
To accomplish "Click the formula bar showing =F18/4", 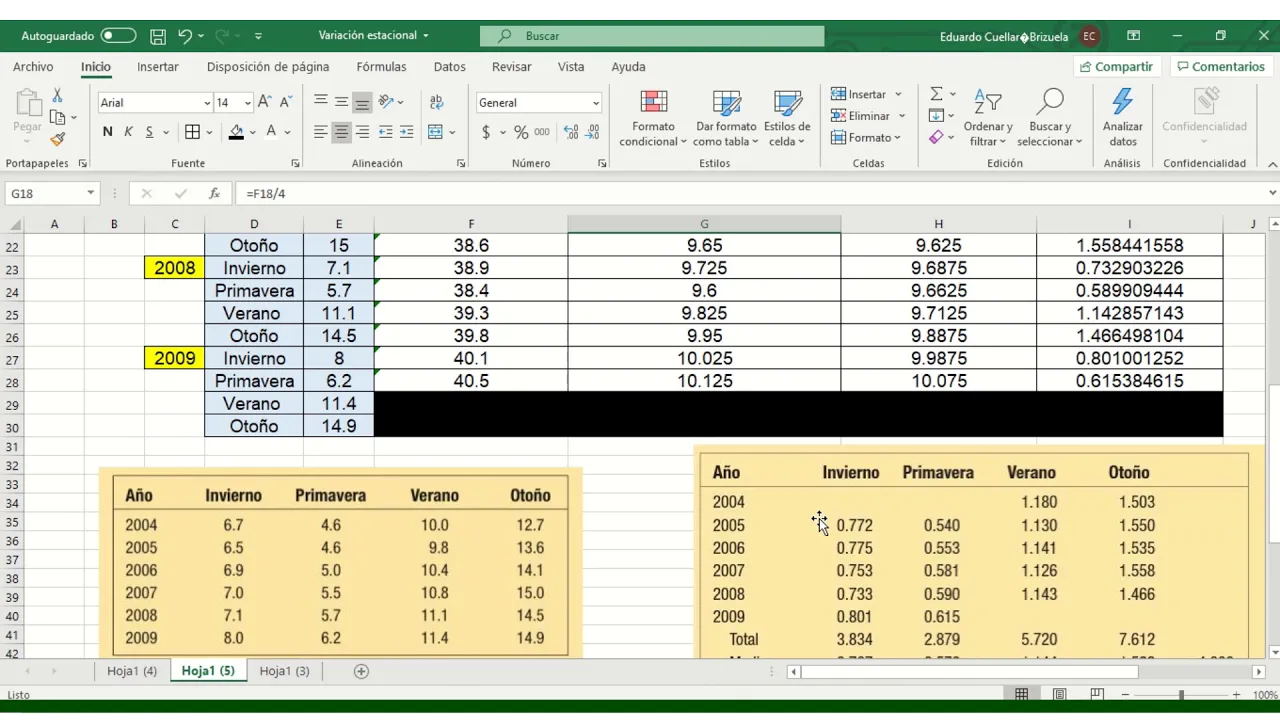I will [x=750, y=194].
